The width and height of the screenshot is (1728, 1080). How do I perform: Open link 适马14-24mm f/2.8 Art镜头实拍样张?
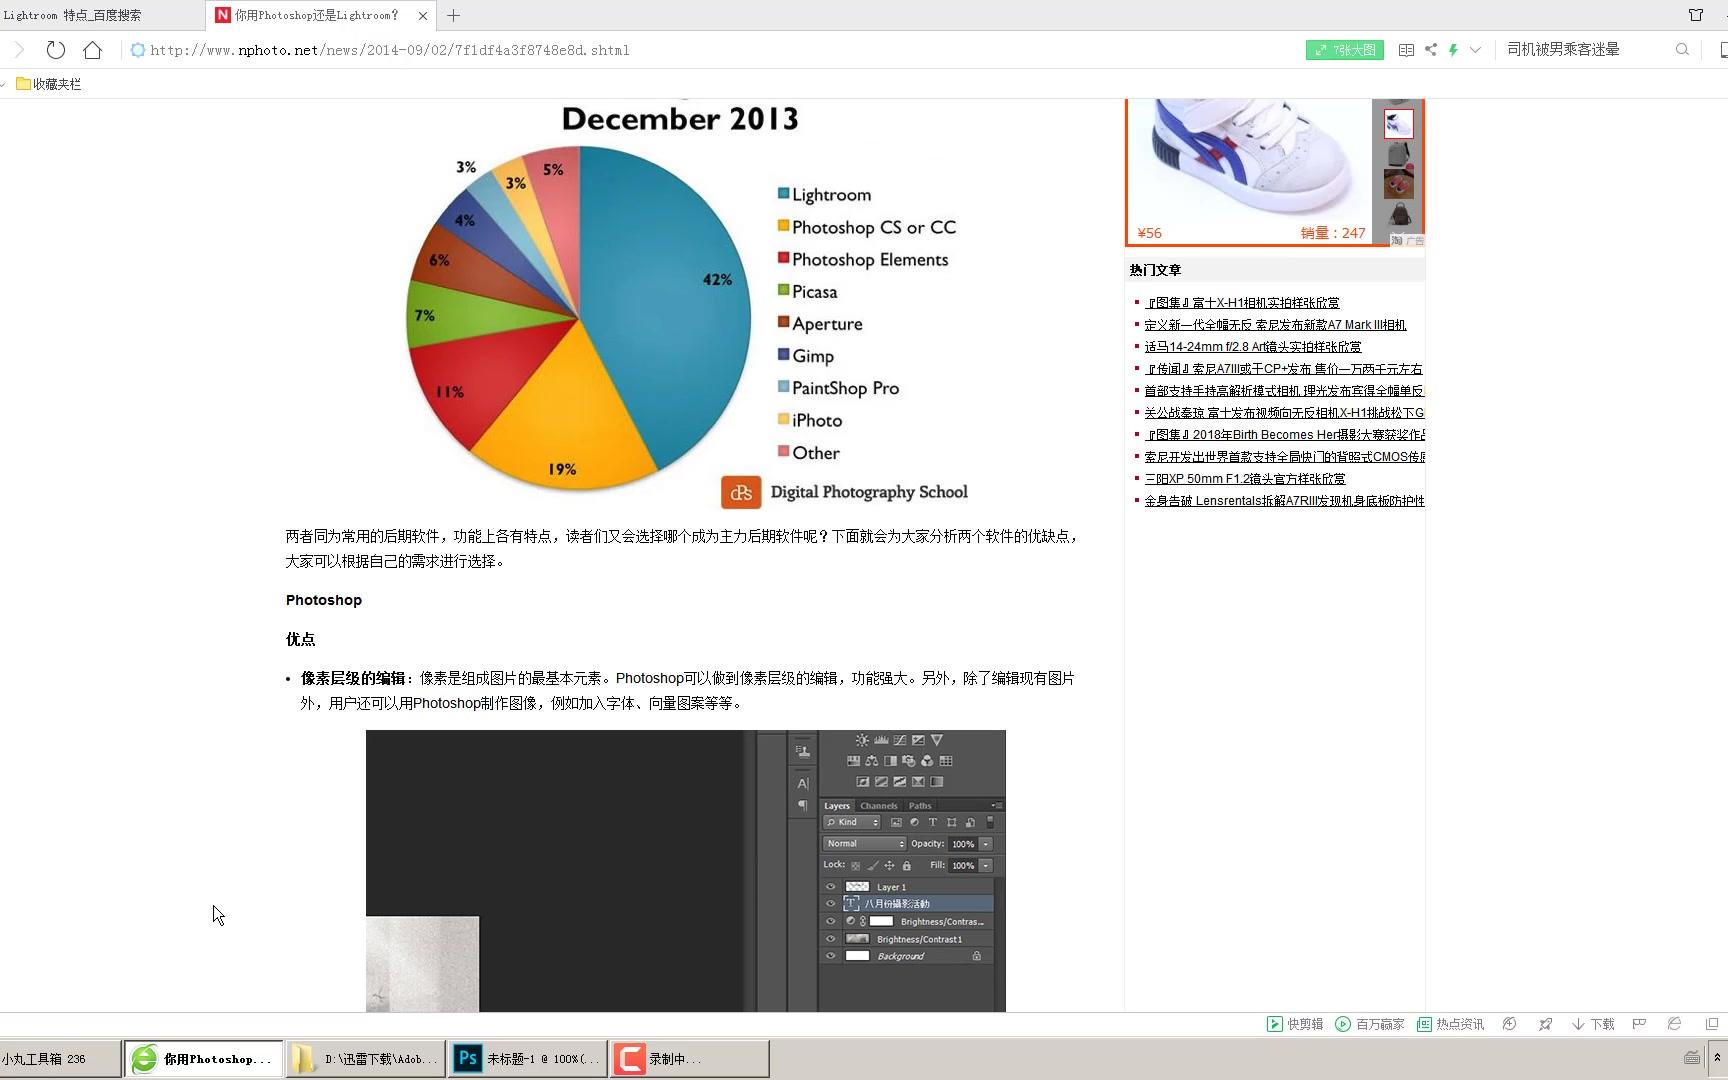(x=1253, y=347)
